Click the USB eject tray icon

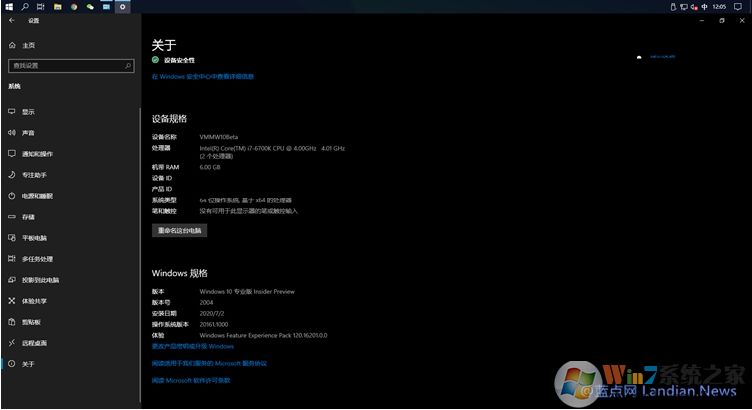pyautogui.click(x=673, y=7)
